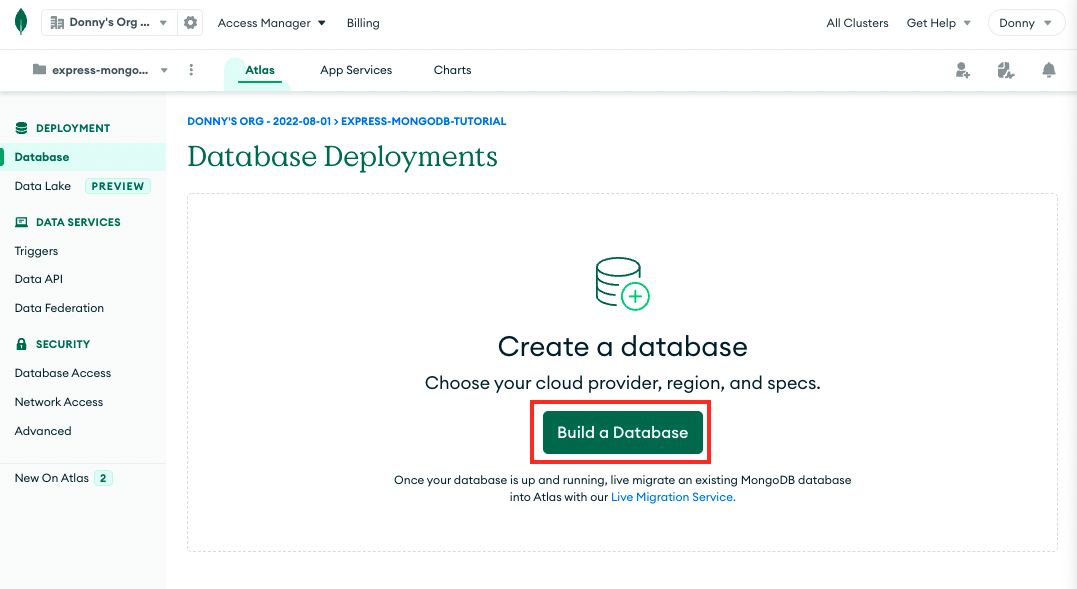1077x589 pixels.
Task: Expand the Get Help menu
Action: (x=938, y=23)
